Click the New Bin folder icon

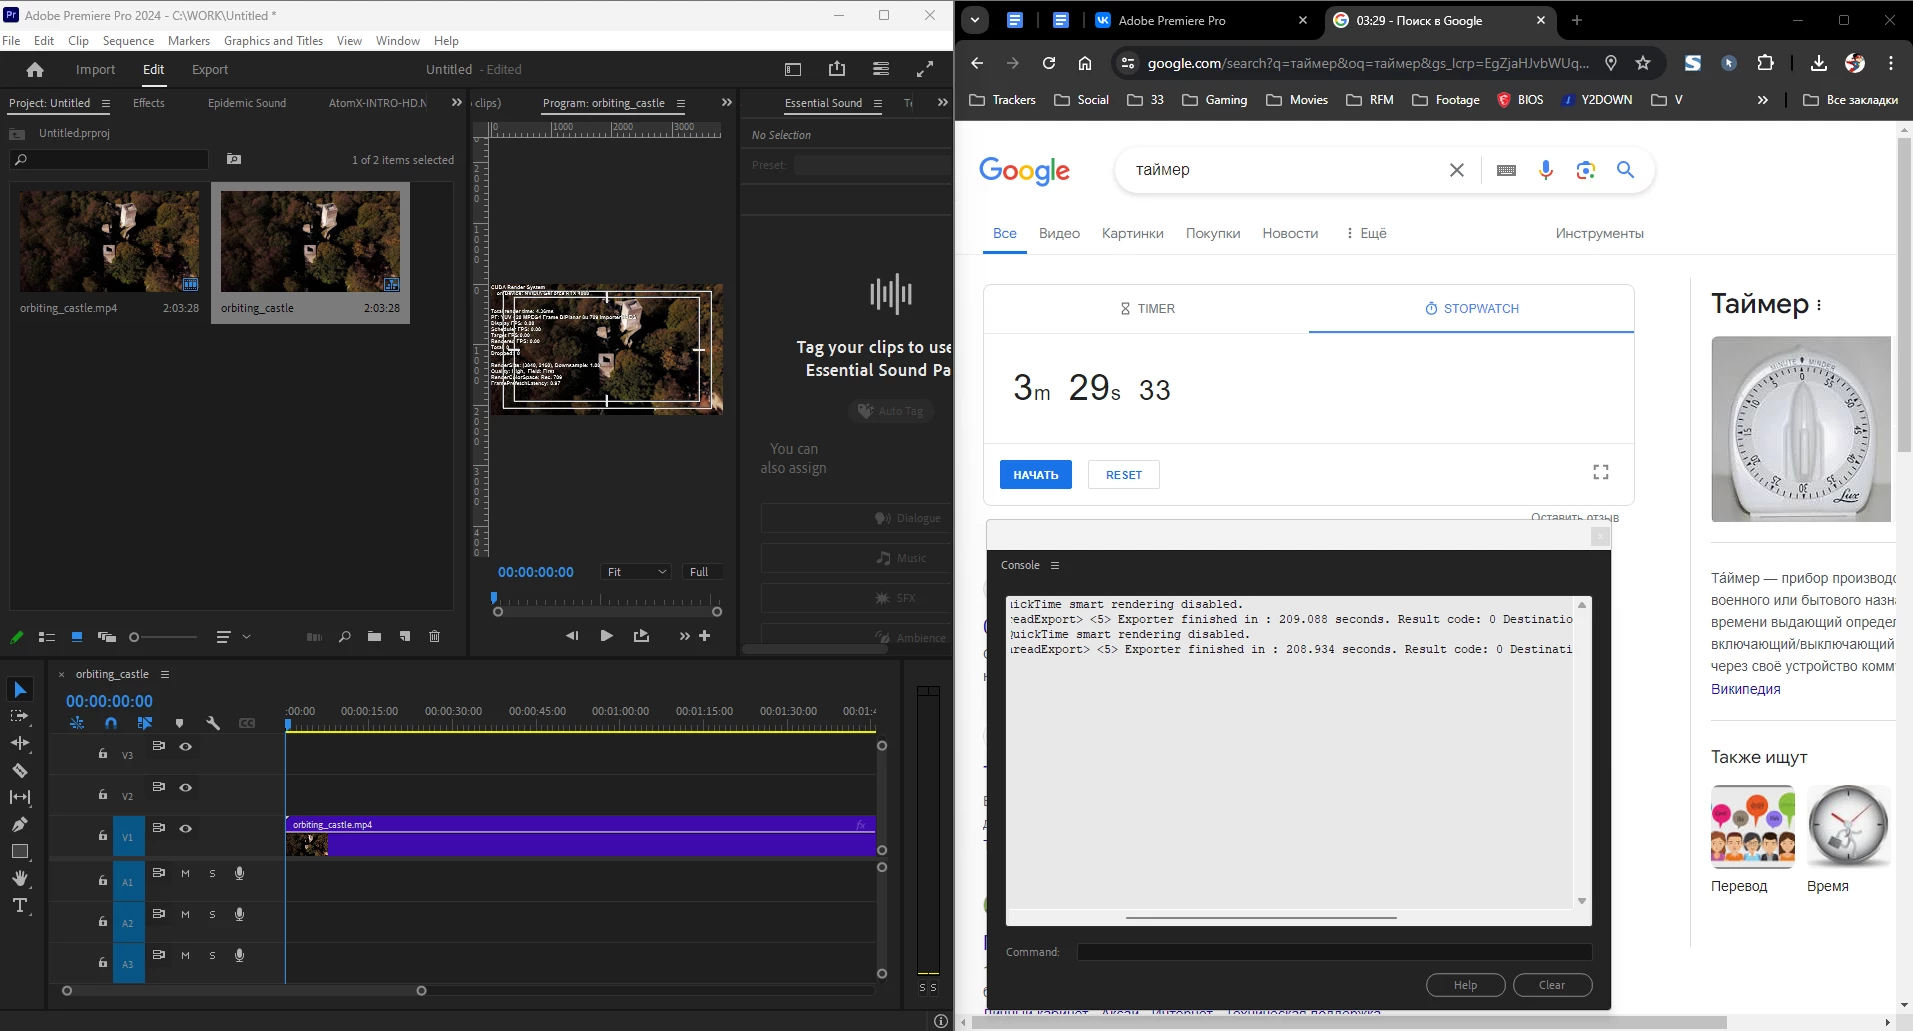[374, 636]
